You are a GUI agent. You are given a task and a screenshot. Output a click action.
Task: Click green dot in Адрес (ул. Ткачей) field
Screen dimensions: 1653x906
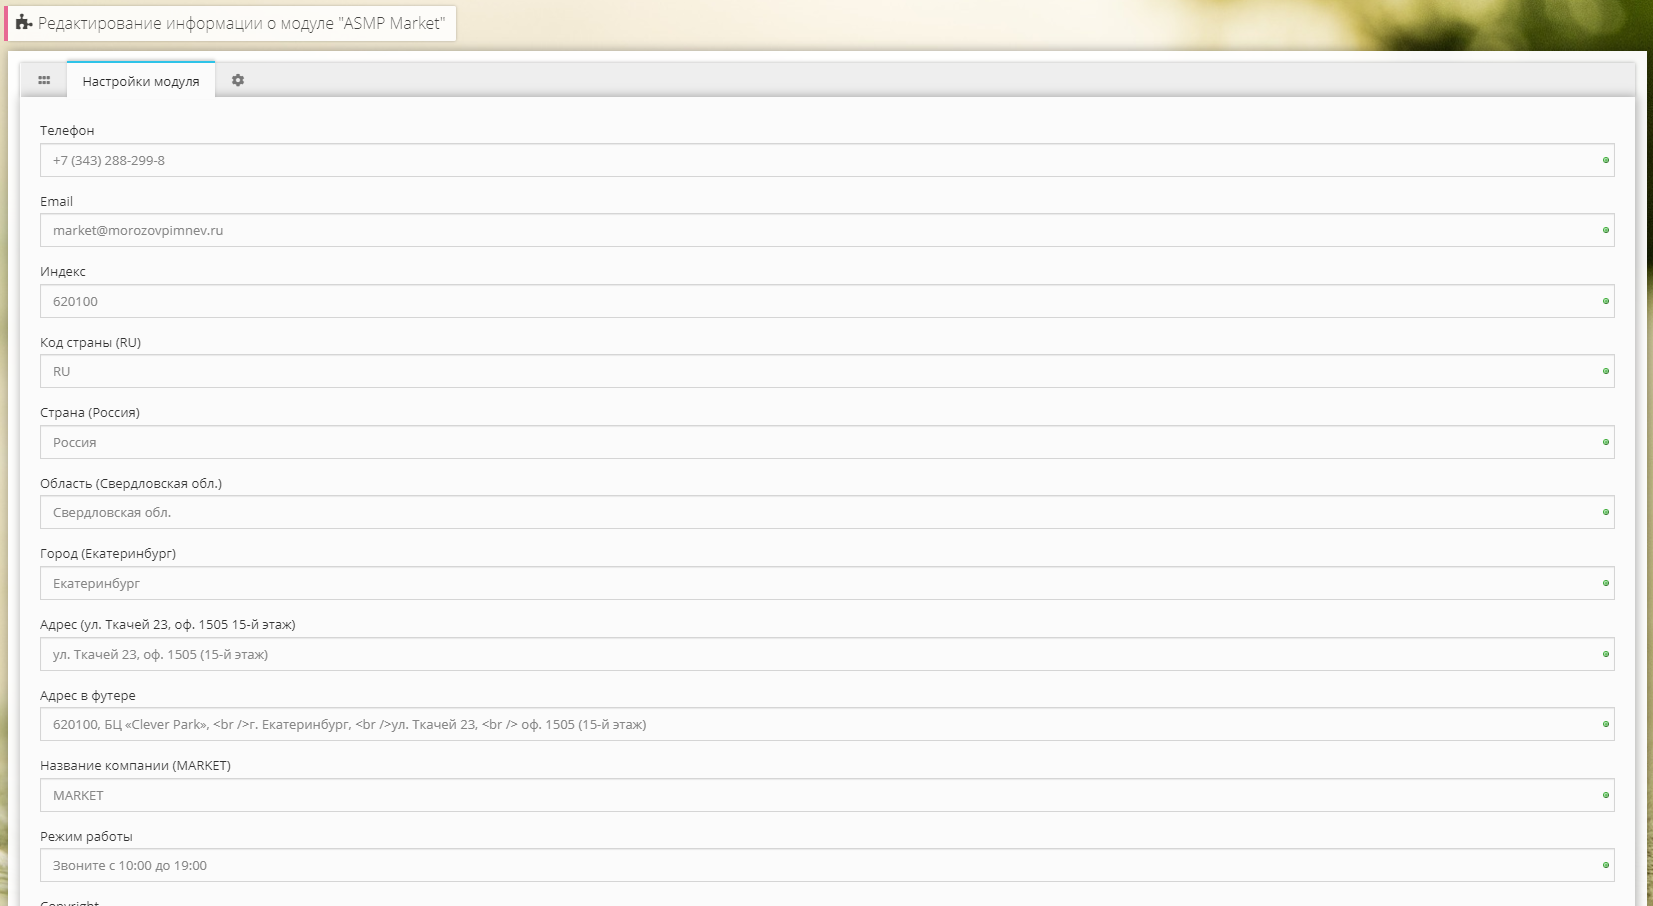1606,654
